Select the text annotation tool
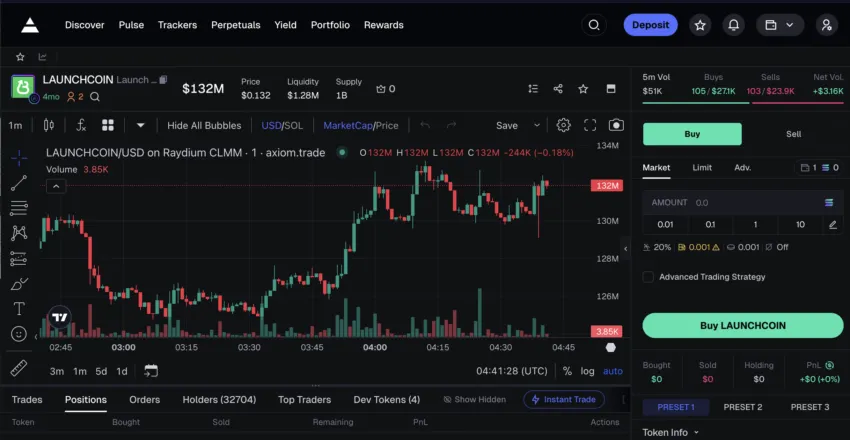 19,309
